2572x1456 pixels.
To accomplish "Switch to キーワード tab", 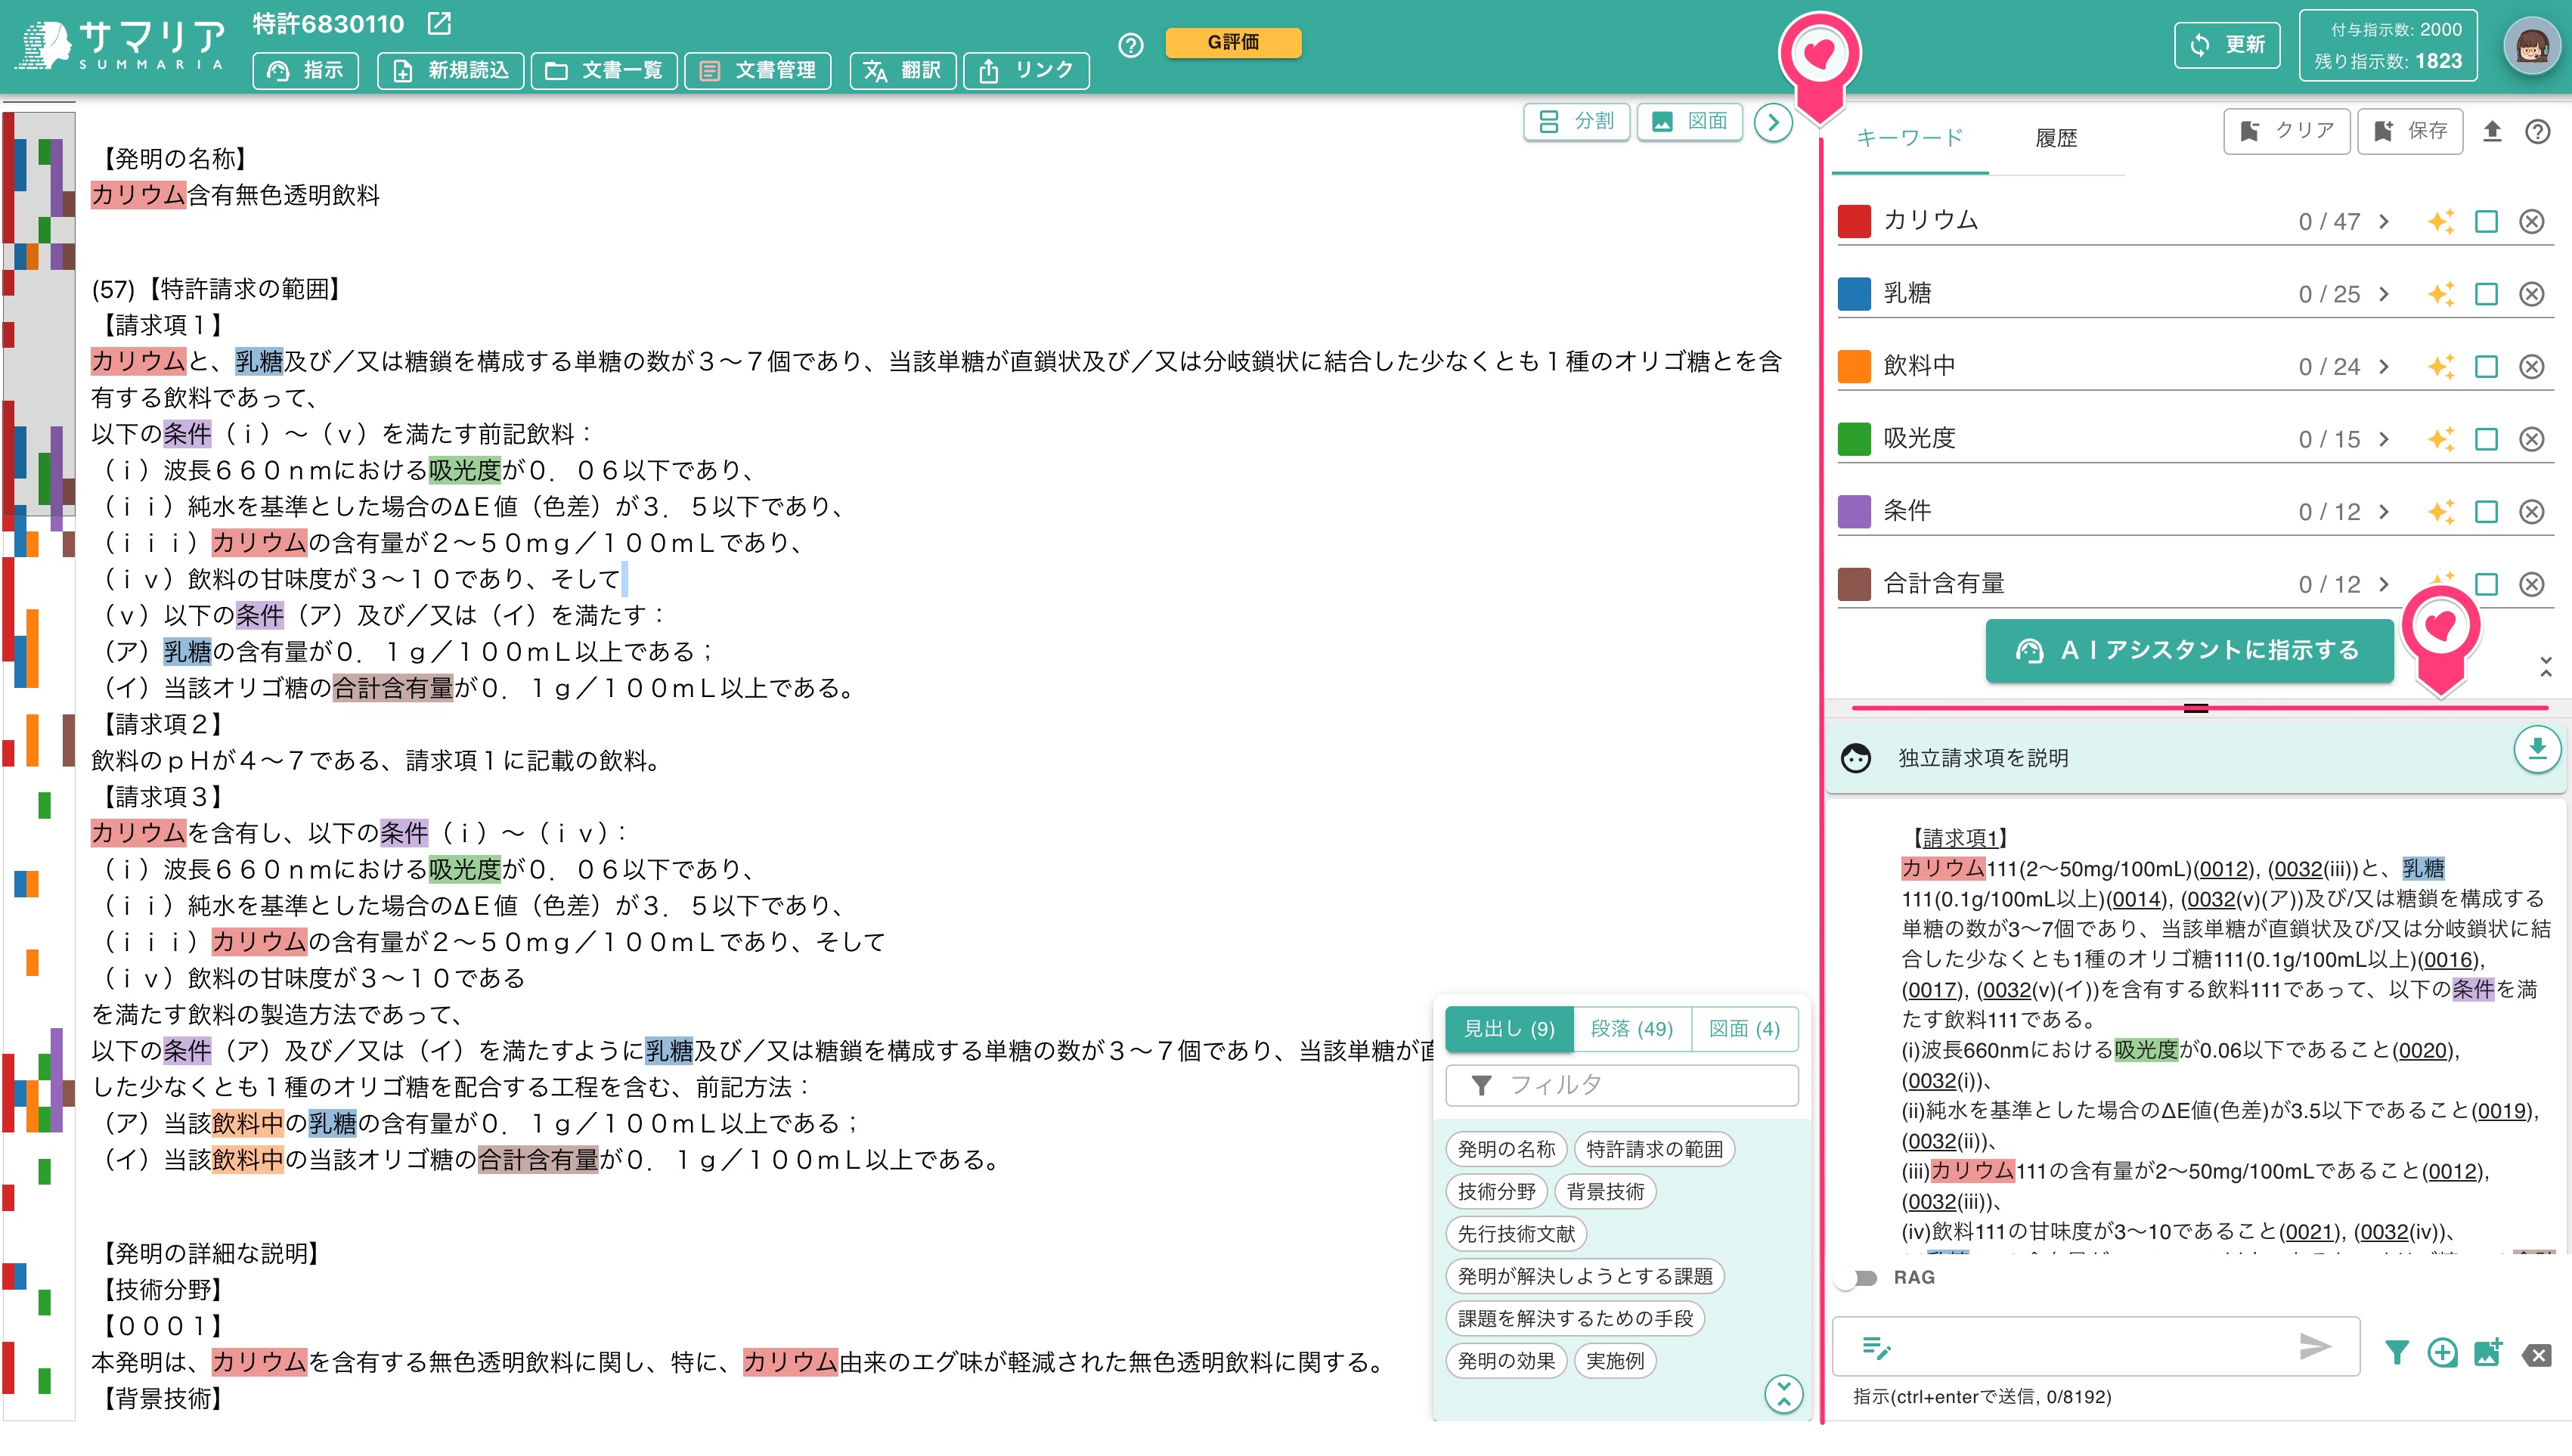I will point(1909,138).
